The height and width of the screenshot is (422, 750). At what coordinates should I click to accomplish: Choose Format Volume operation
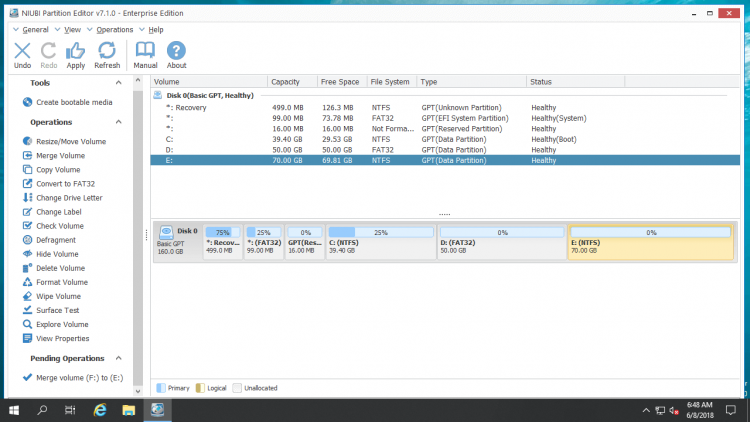click(55, 282)
